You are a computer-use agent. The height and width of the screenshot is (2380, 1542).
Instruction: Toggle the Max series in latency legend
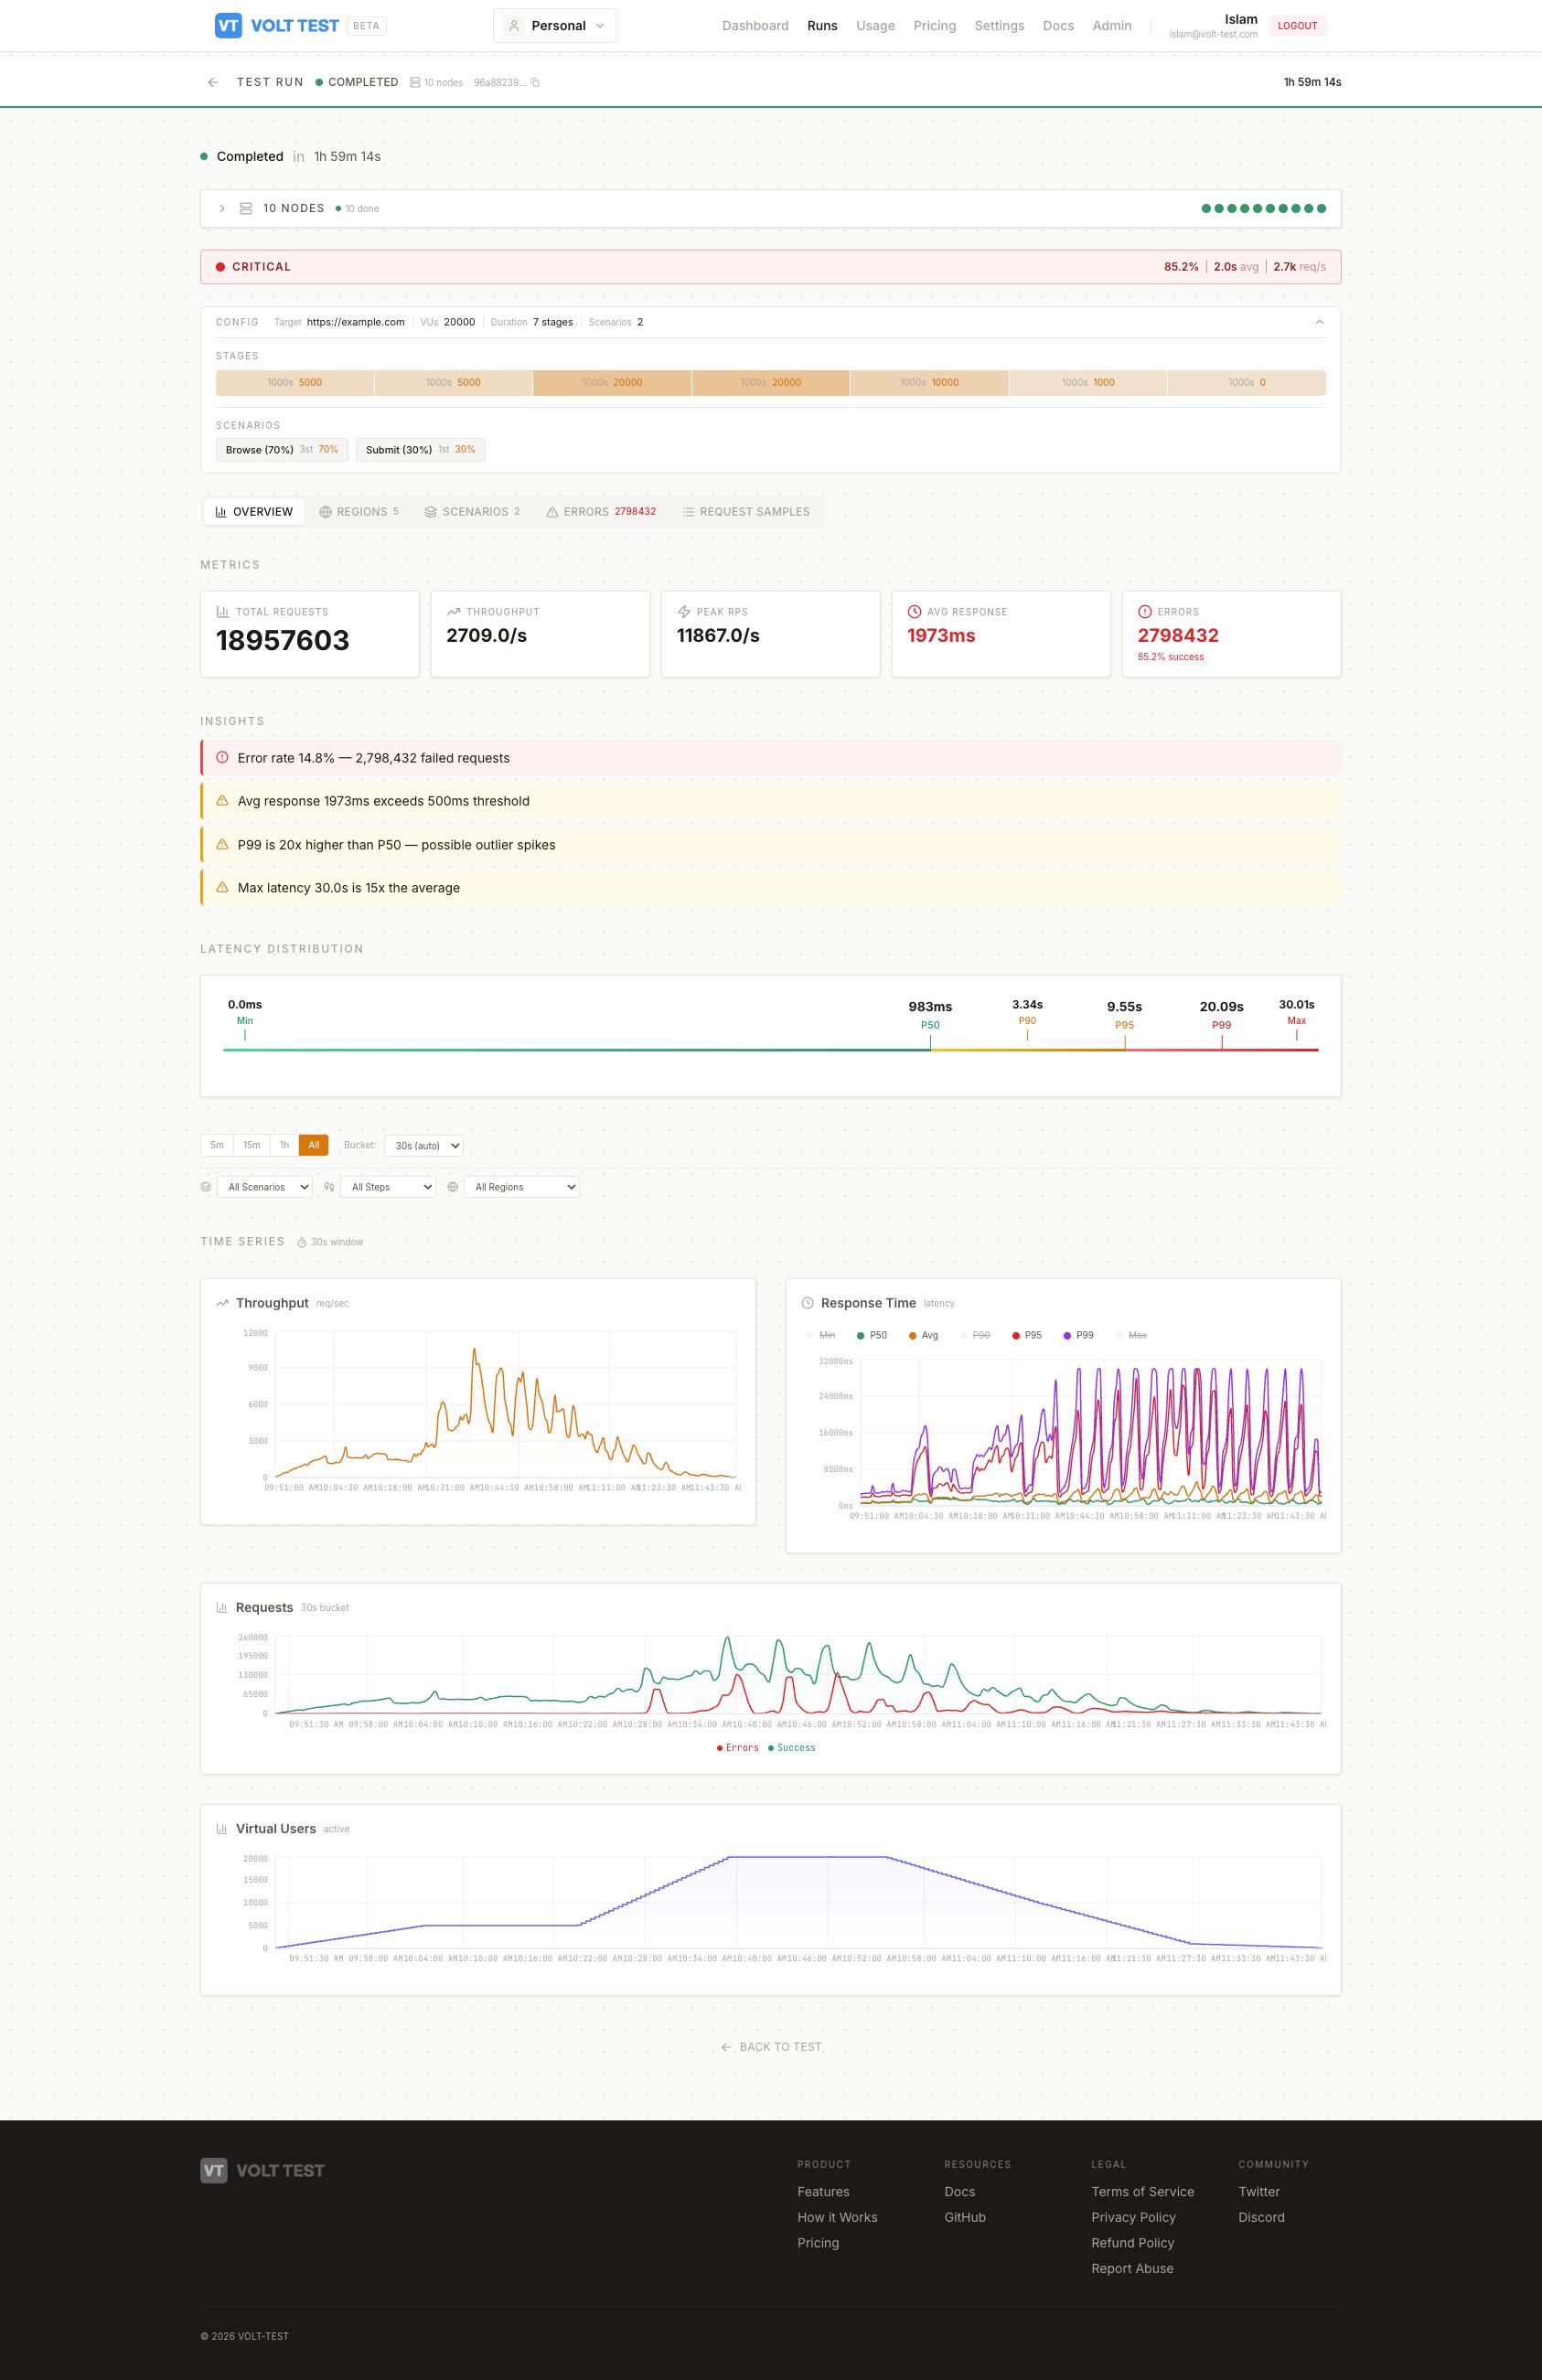[x=1131, y=1335]
